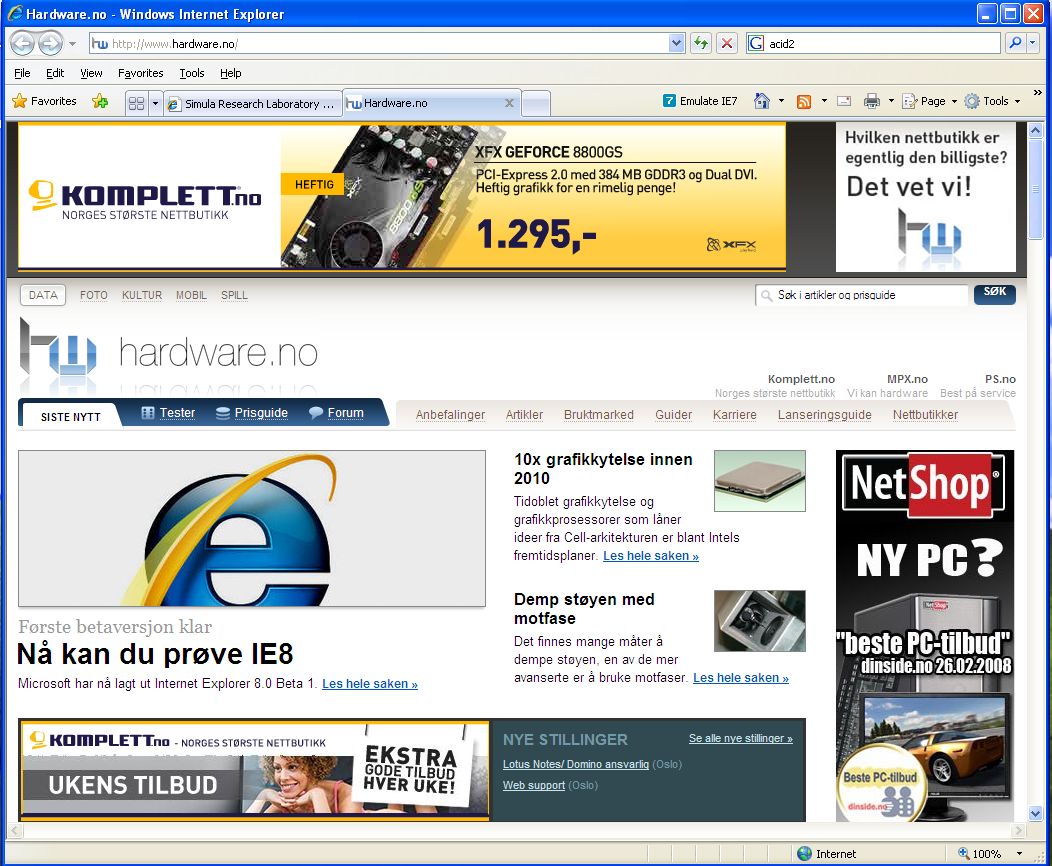Screen dimensions: 1052x866
Task: Select the DATA category tab
Action: [x=43, y=295]
